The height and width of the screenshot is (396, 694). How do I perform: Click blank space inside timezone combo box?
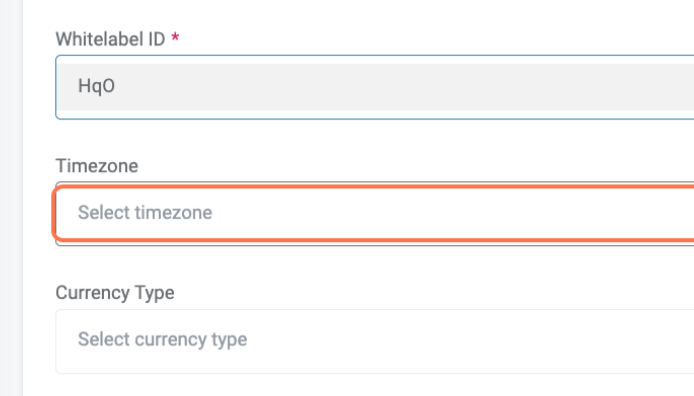(443, 213)
